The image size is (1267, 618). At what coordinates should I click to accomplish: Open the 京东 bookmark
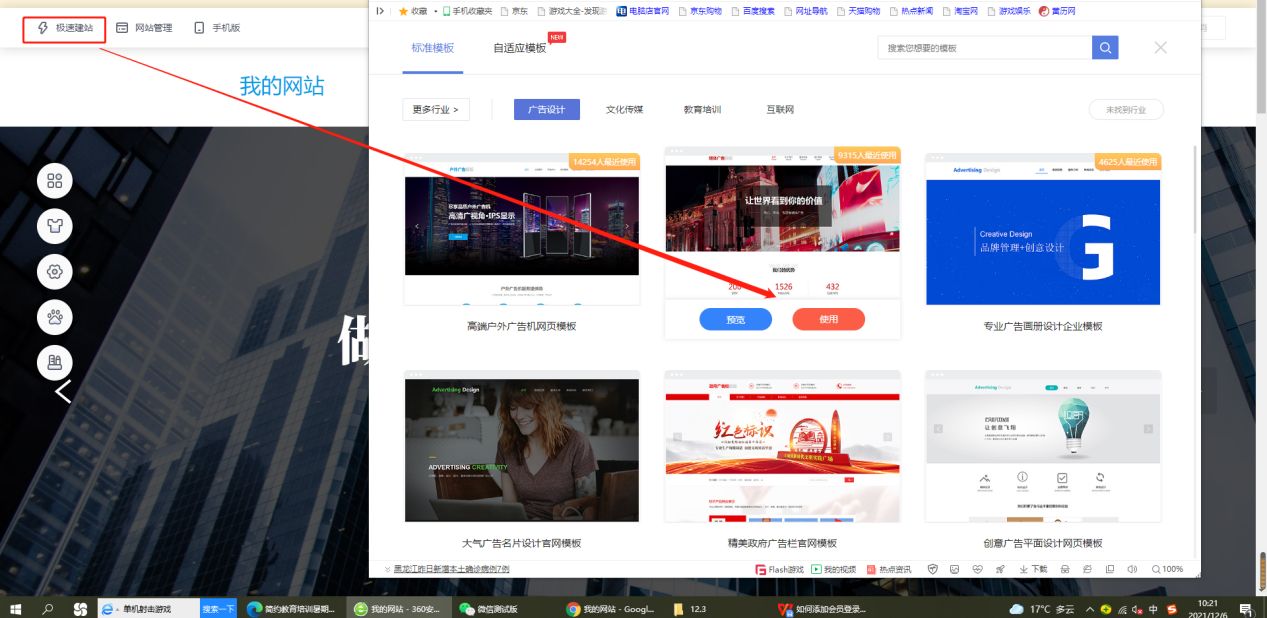(x=514, y=11)
